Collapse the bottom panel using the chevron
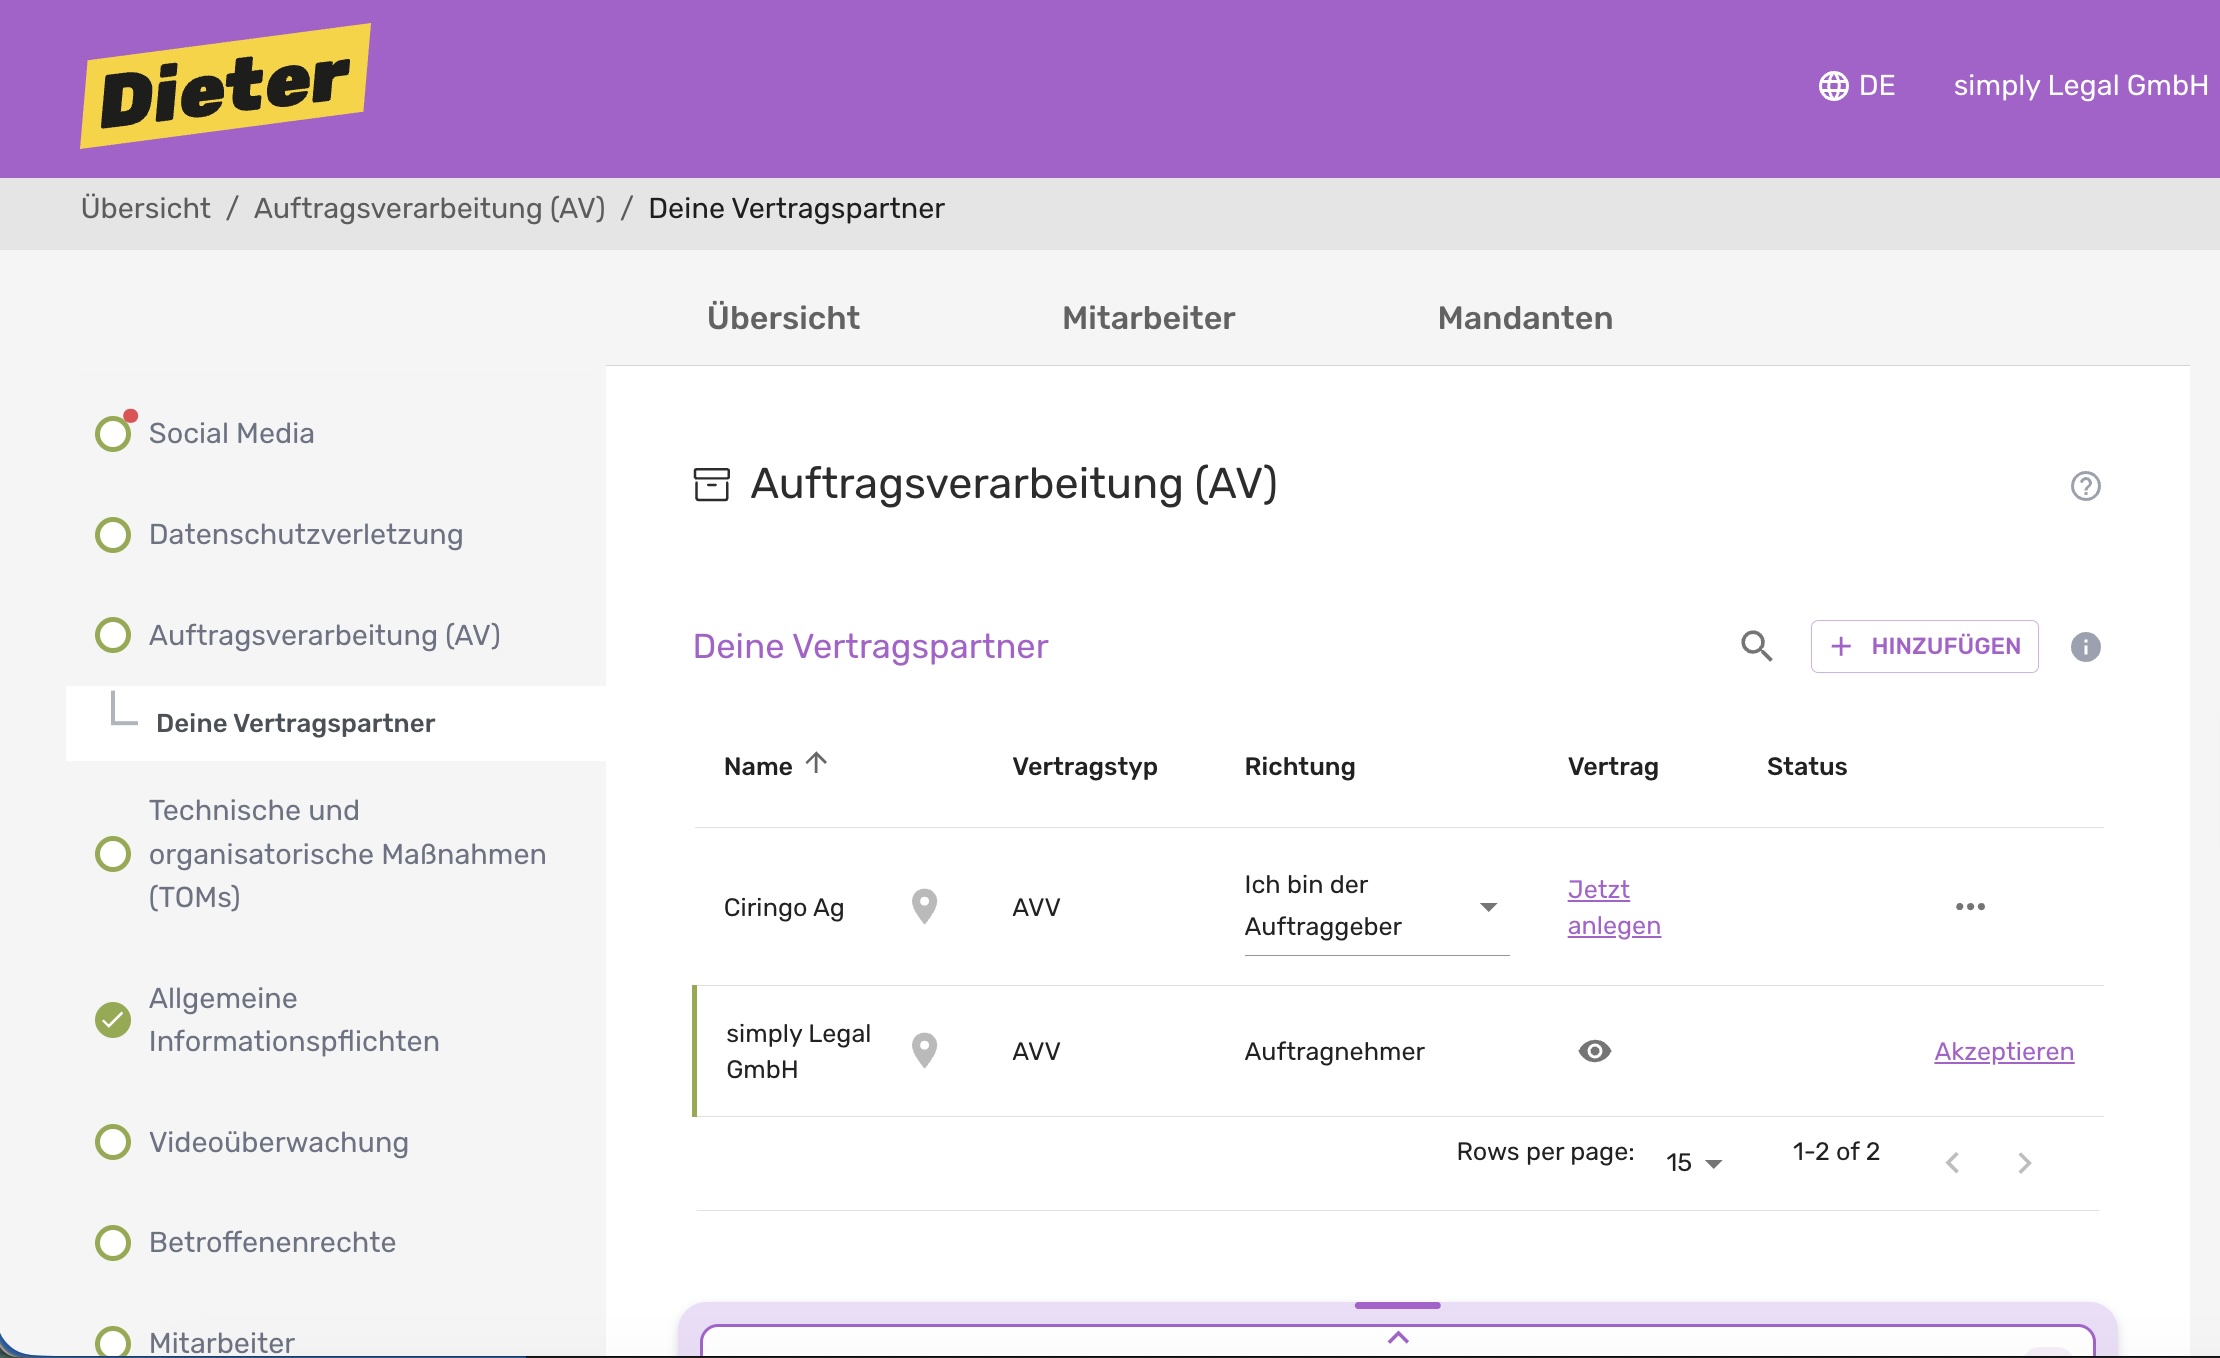This screenshot has height=1358, width=2220. pyautogui.click(x=1398, y=1338)
